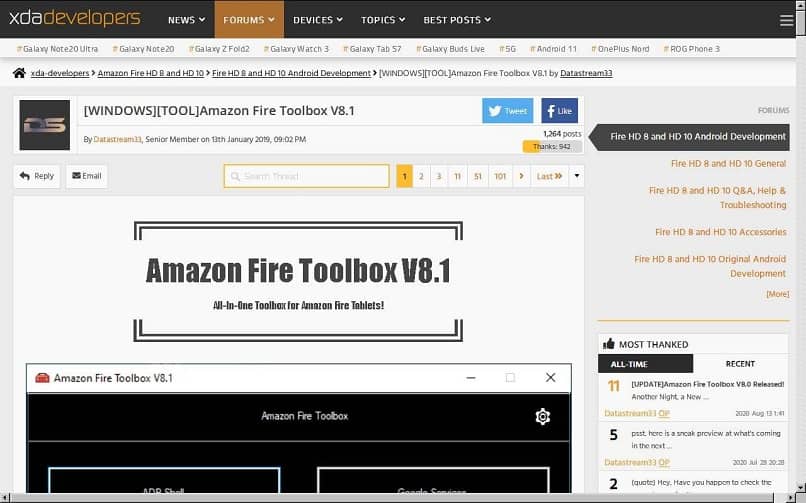This screenshot has height=503, width=806.
Task: Click the next page chevron arrow
Action: [521, 176]
